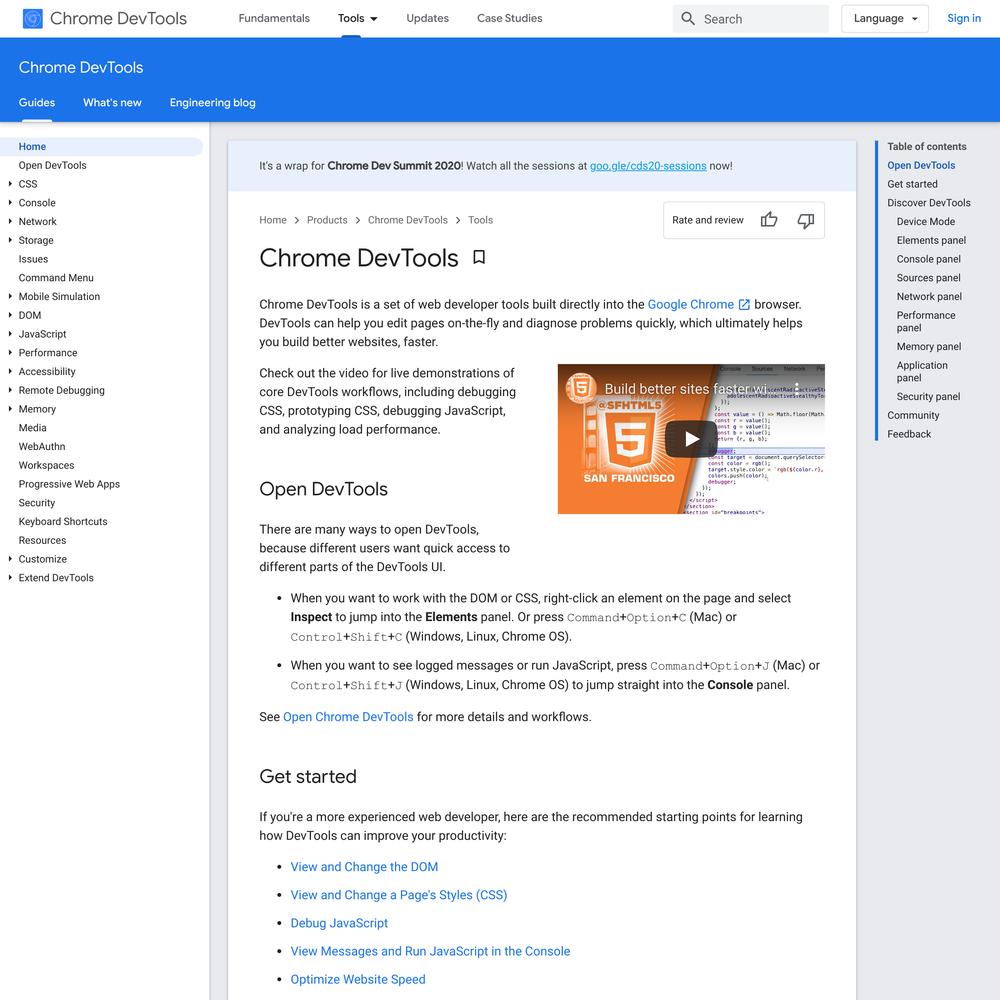Select Home in the left sidebar
The width and height of the screenshot is (1000, 1000).
pos(101,147)
